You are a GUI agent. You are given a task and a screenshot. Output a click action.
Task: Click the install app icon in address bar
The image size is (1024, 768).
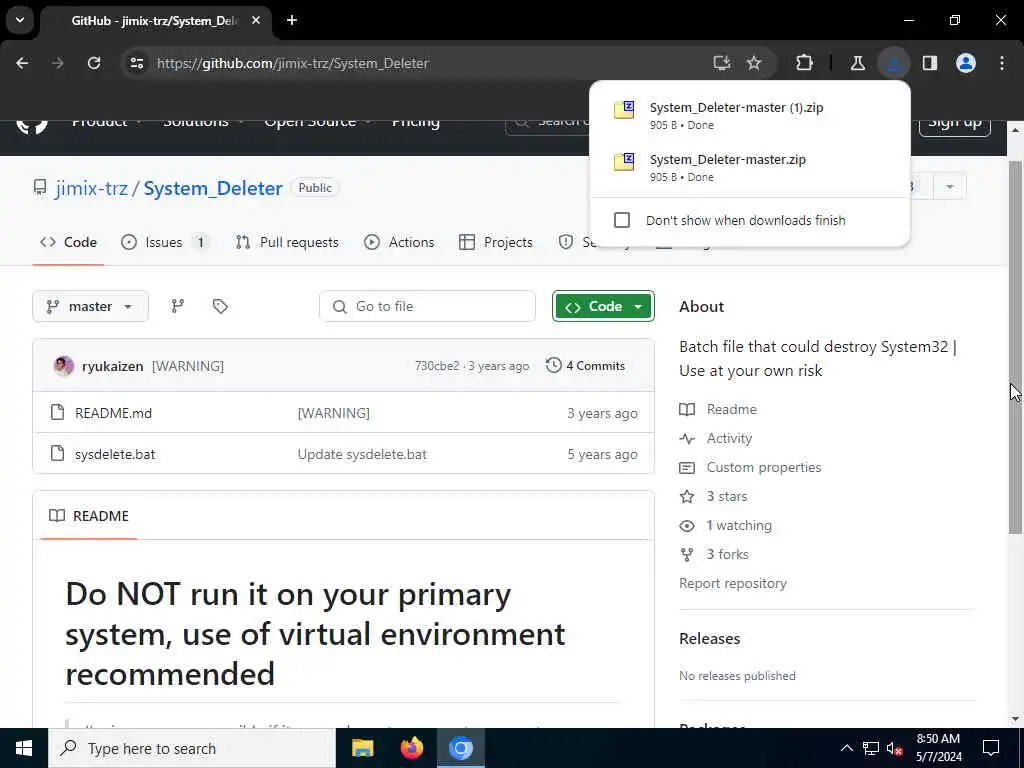click(x=721, y=63)
